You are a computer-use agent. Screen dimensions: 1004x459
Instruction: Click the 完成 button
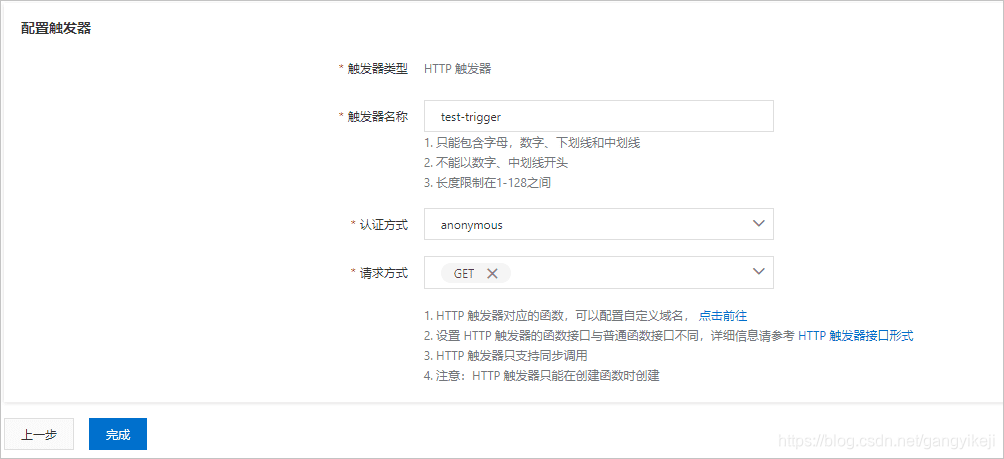point(118,435)
